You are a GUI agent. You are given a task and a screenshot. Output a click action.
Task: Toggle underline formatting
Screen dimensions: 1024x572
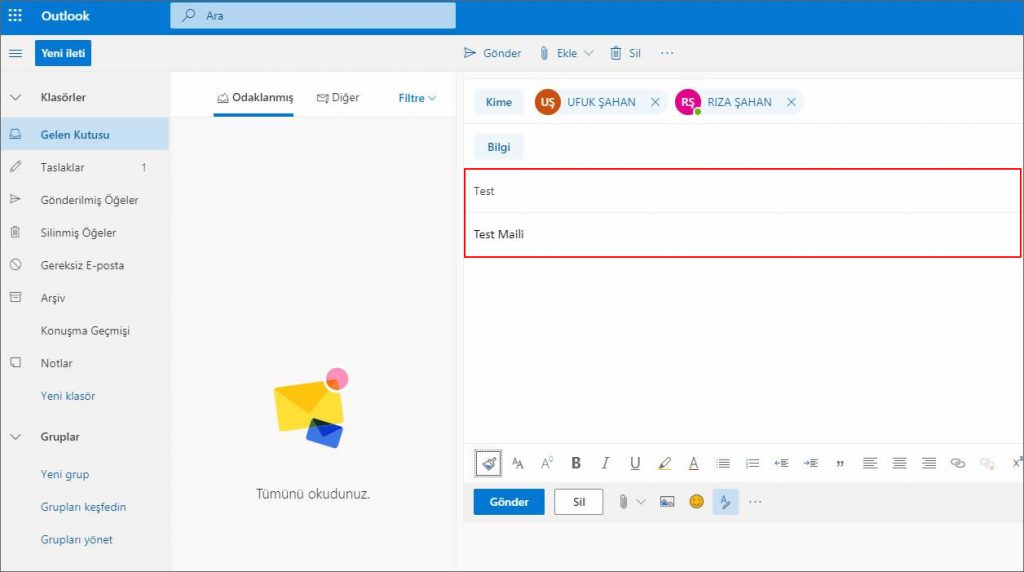coord(635,463)
